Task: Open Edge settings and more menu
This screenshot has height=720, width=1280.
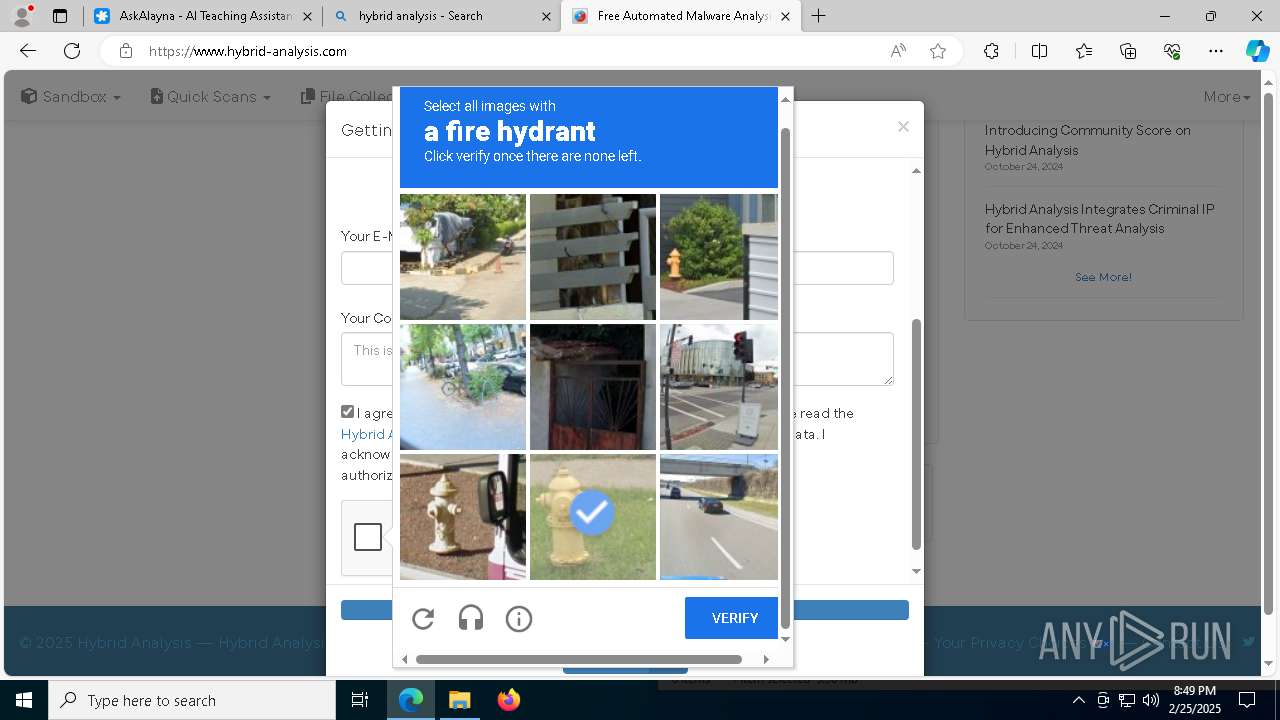Action: tap(1216, 51)
